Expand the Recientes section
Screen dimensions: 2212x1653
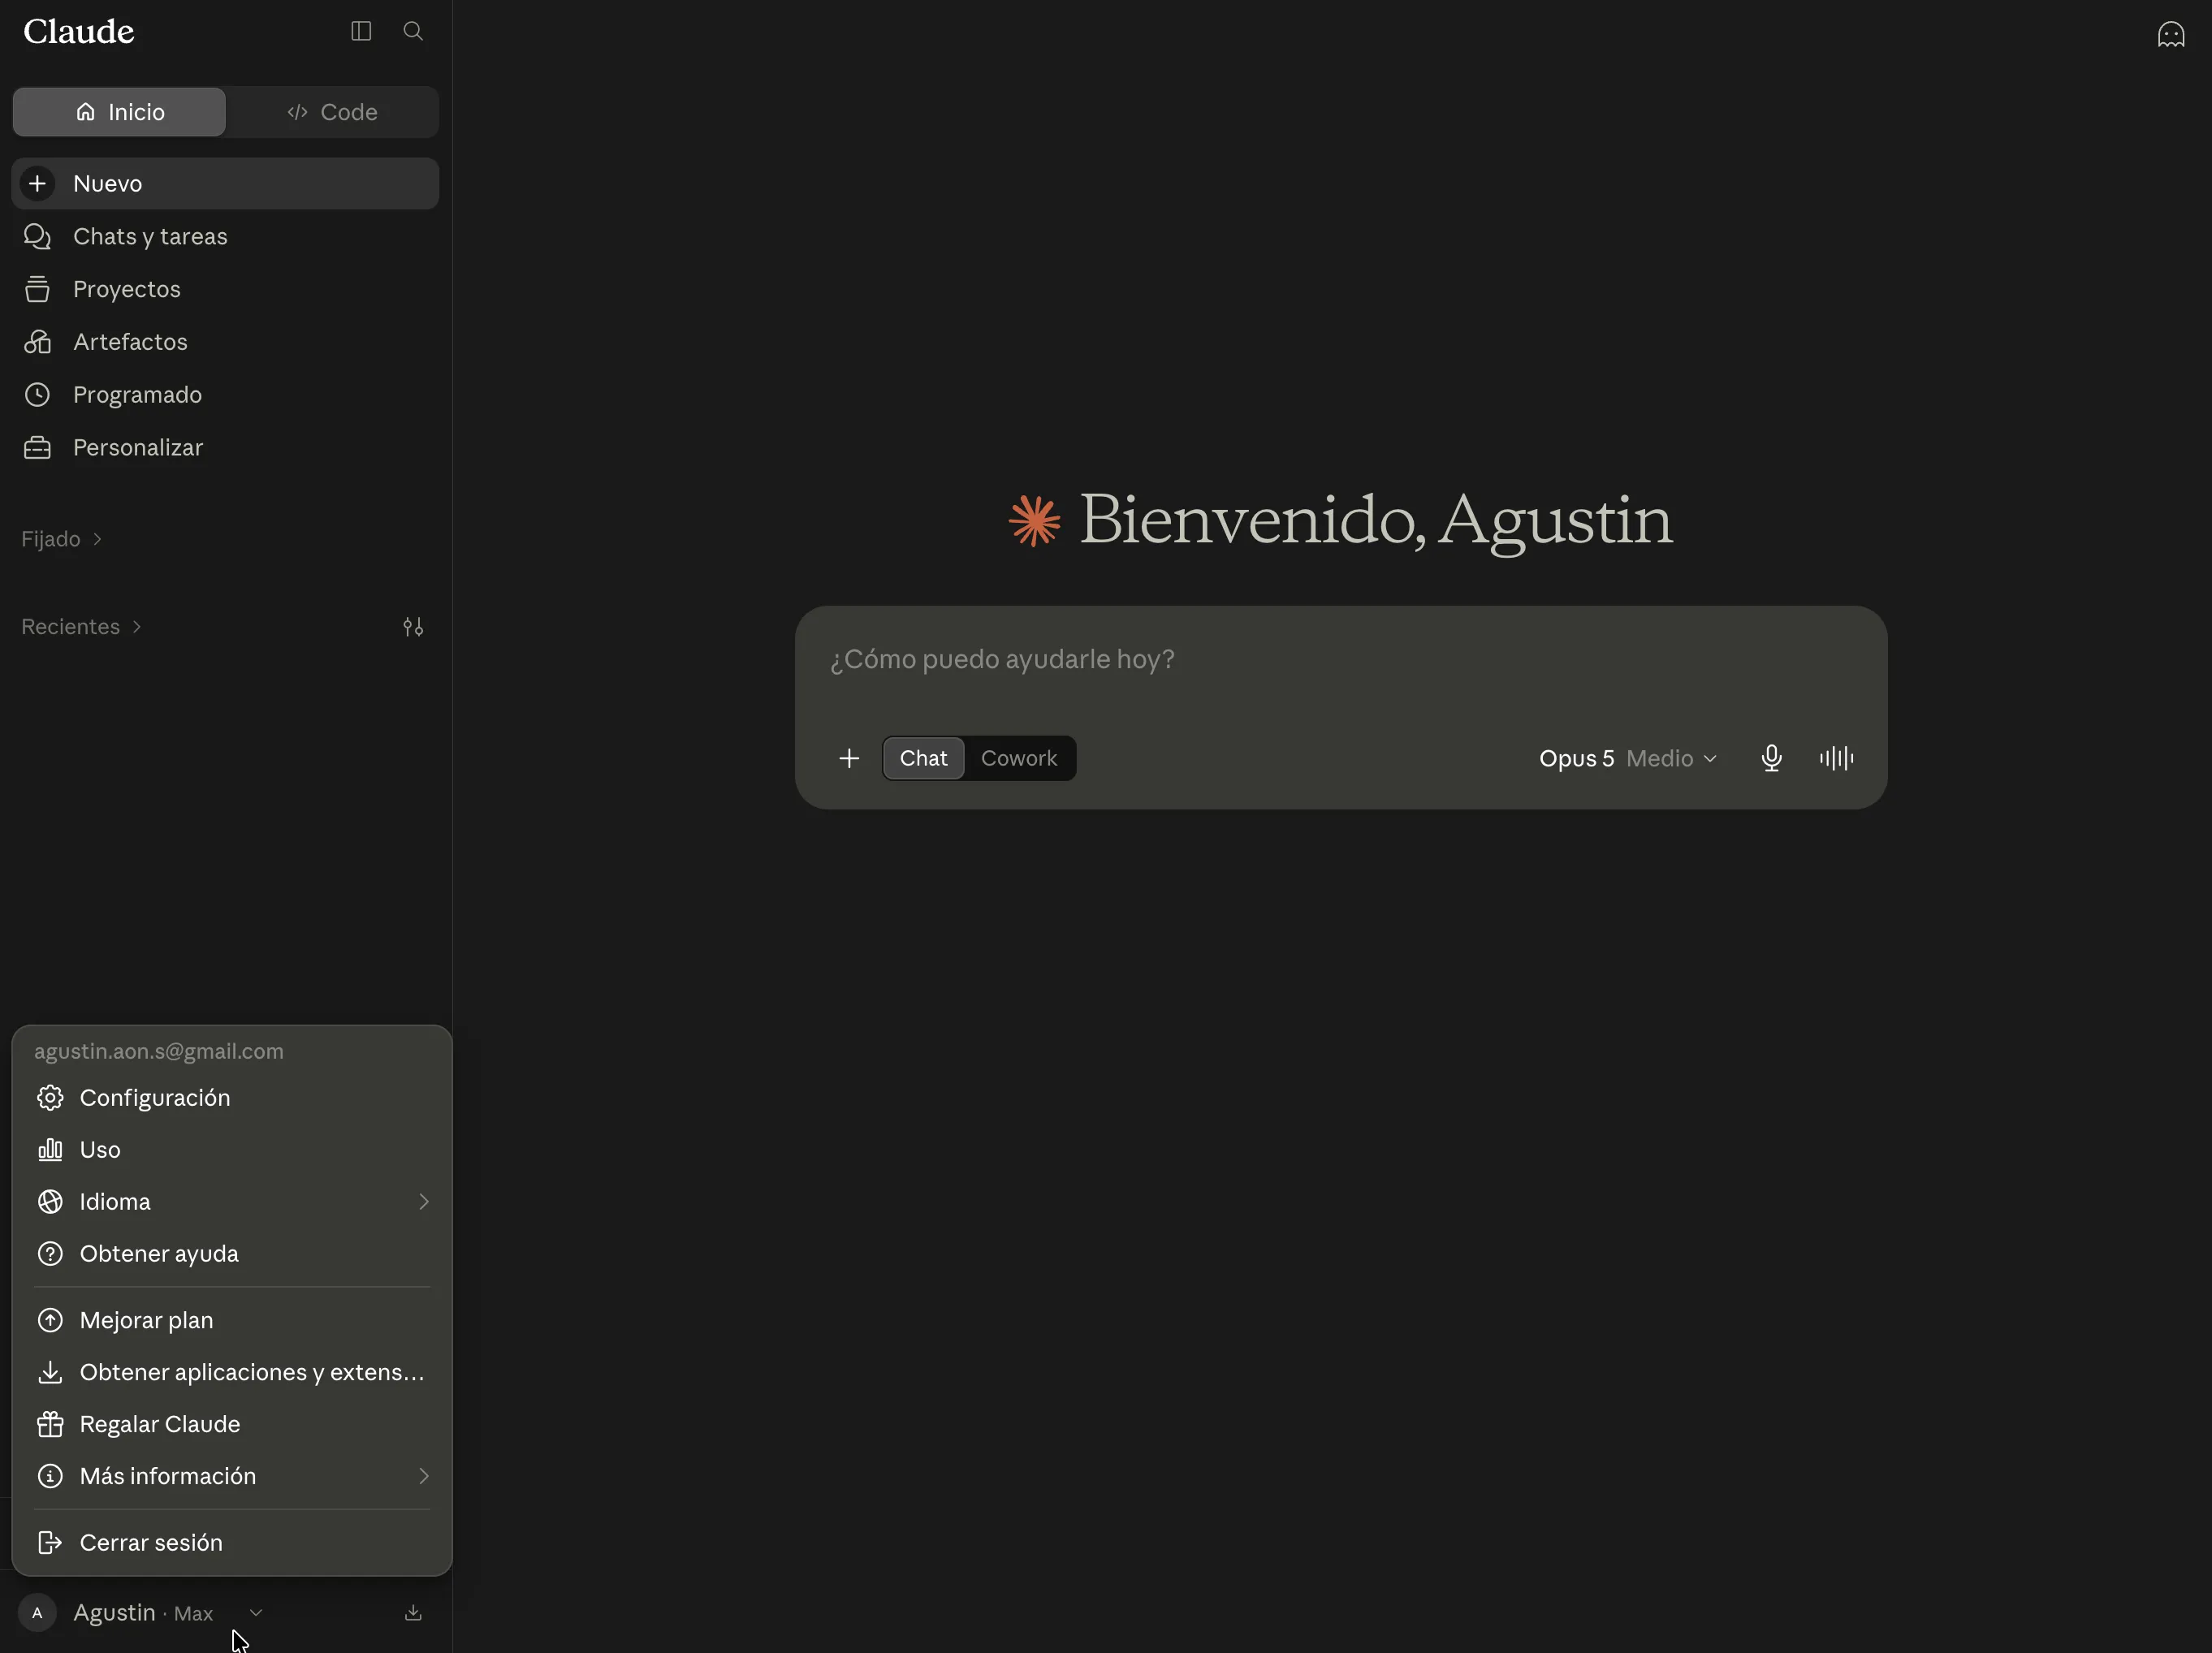[x=82, y=627]
